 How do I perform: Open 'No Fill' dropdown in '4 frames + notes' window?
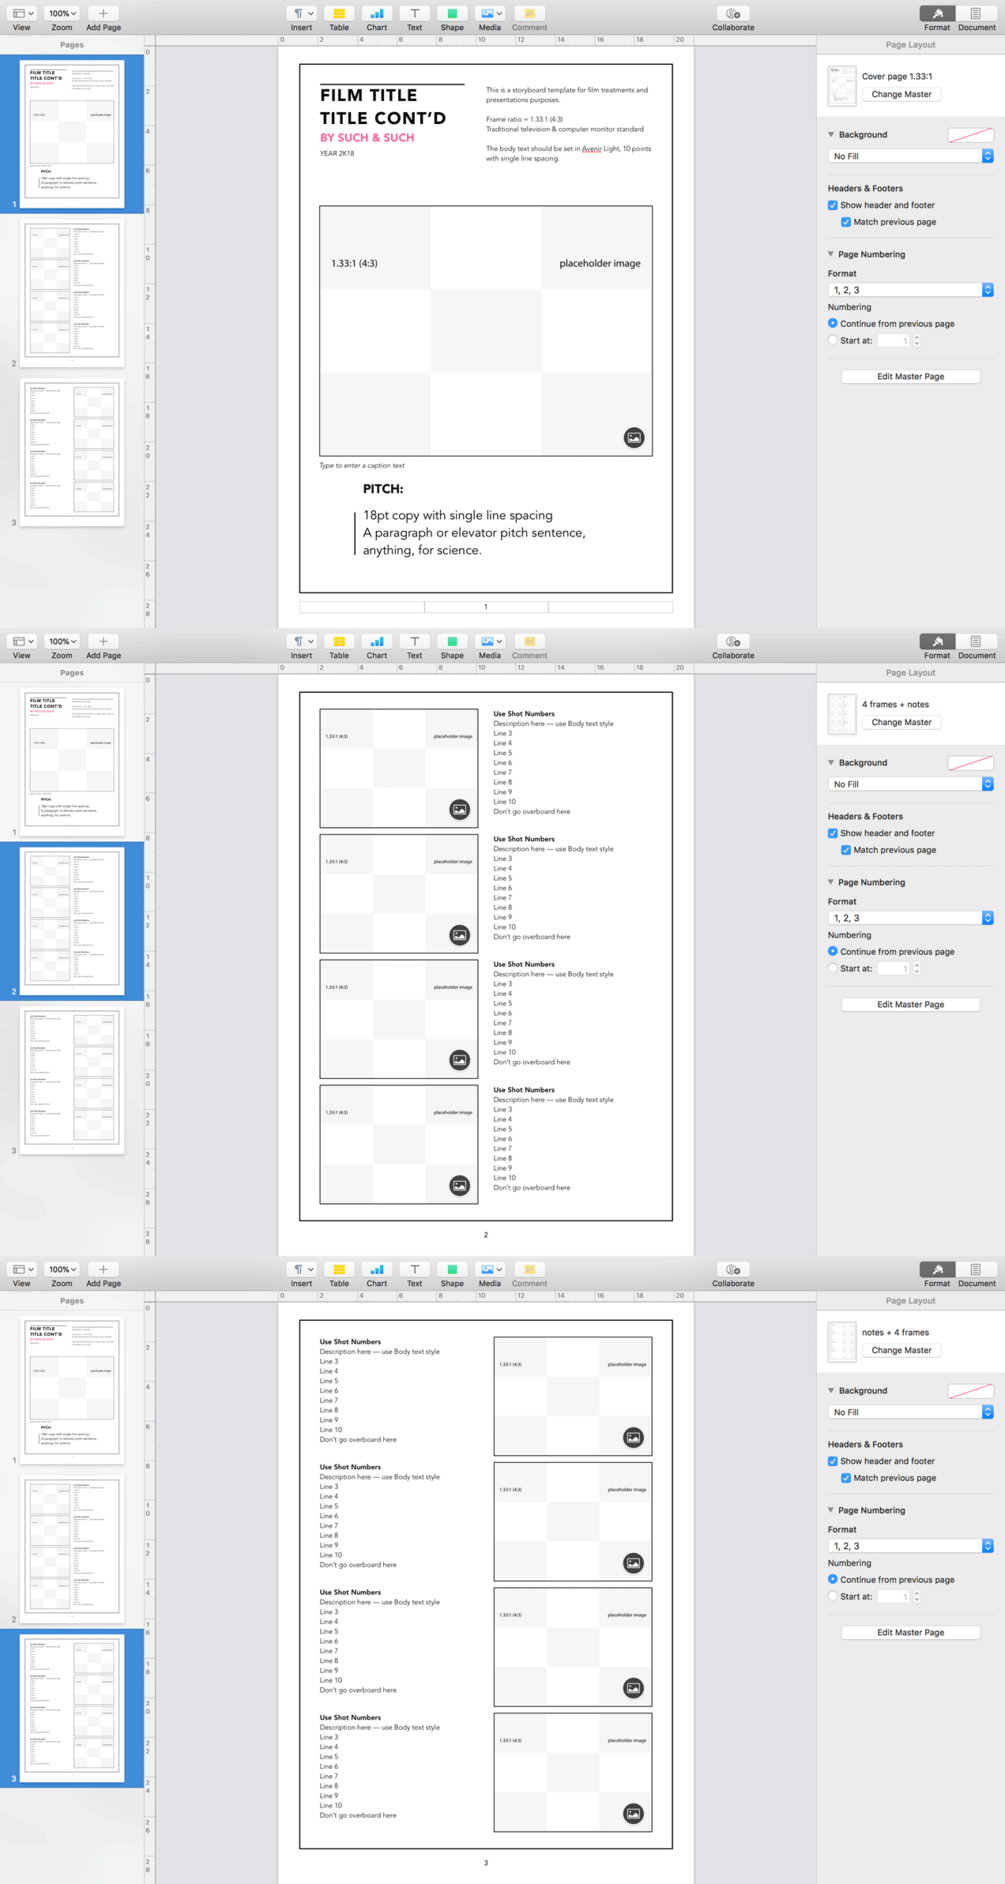click(911, 784)
